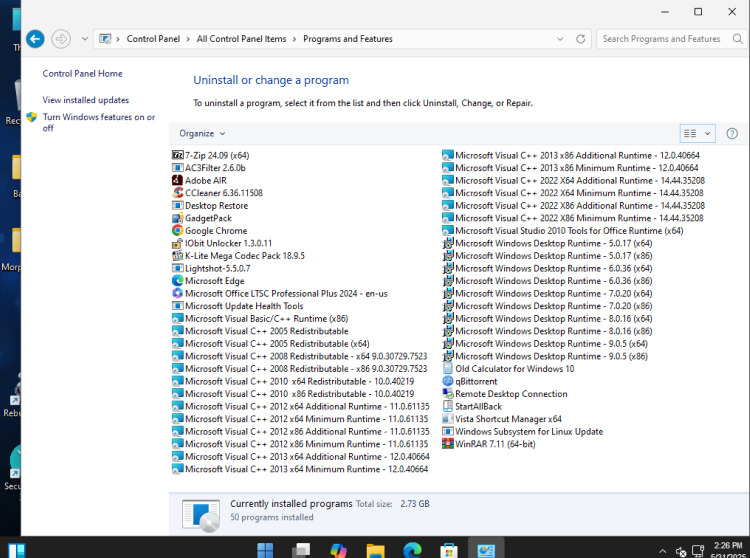Open Copilot from the taskbar
The height and width of the screenshot is (558, 750).
(x=339, y=550)
